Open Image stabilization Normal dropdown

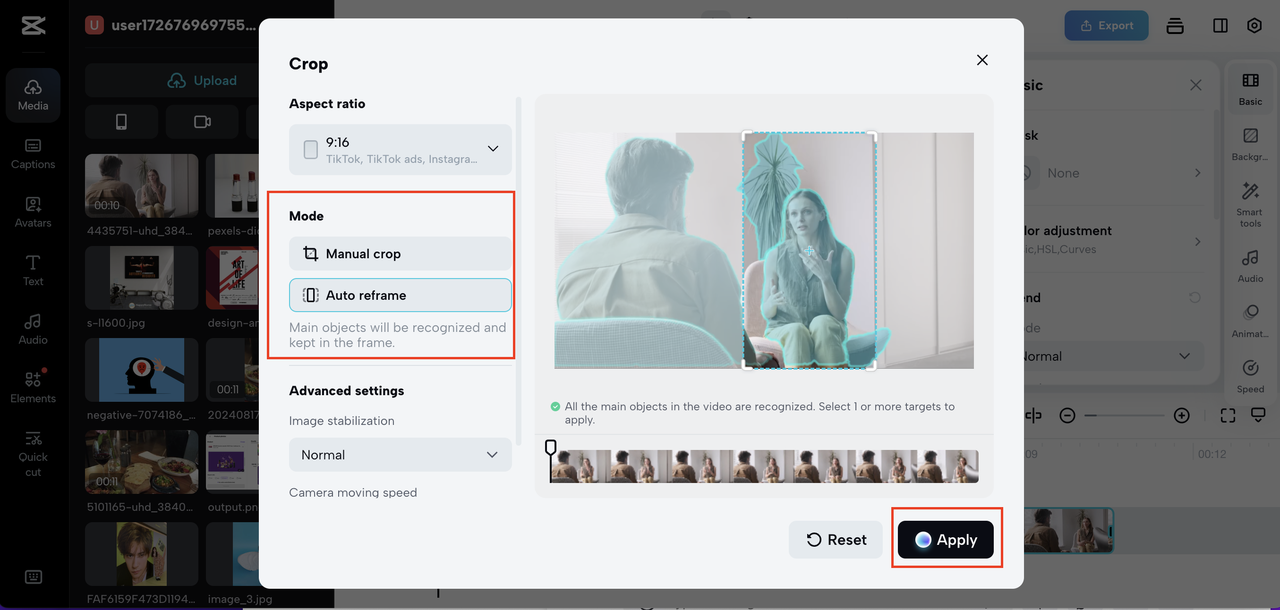pyautogui.click(x=400, y=454)
